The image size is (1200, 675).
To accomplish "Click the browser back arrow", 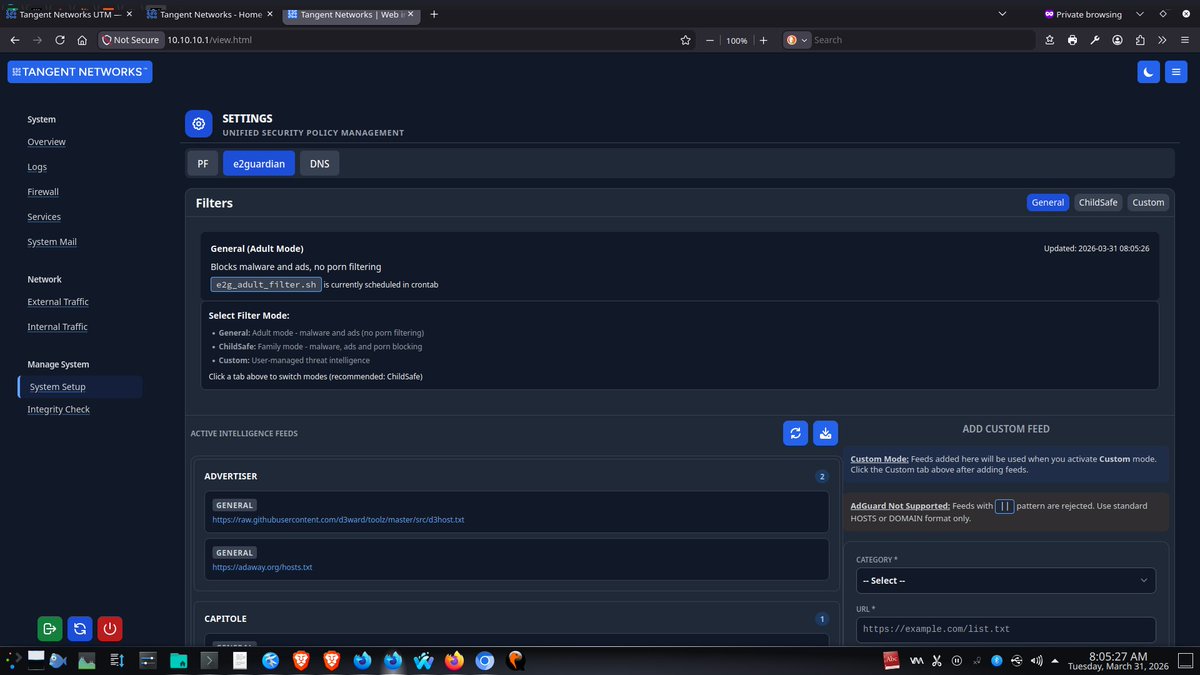I will coord(15,40).
